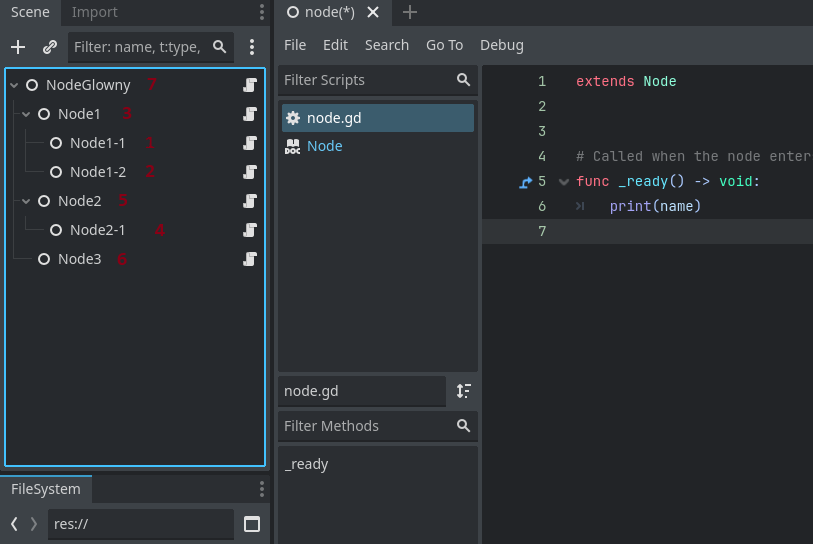Select the Node1-1 tree item
The height and width of the screenshot is (544, 813).
[x=97, y=143]
